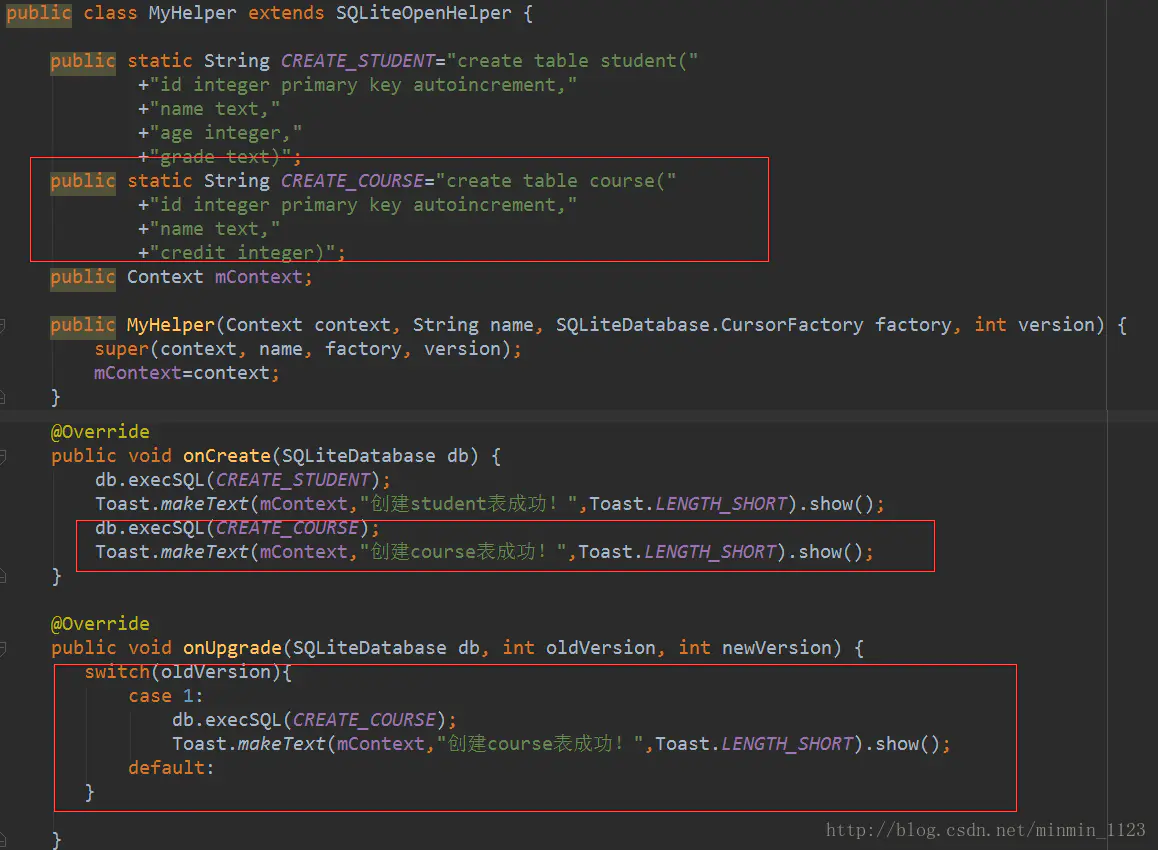Click the newVersion parameter in onUpgrade's signature
This screenshot has width=1158, height=850.
tap(776, 648)
